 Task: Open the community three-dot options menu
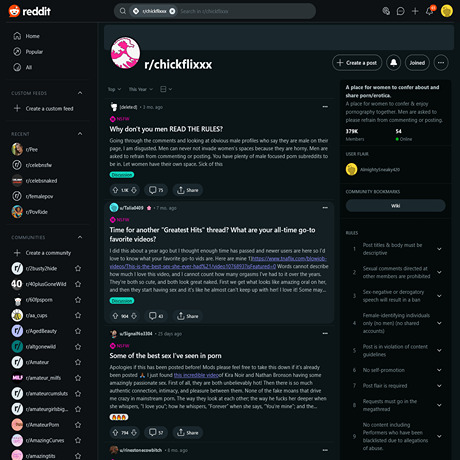[441, 63]
